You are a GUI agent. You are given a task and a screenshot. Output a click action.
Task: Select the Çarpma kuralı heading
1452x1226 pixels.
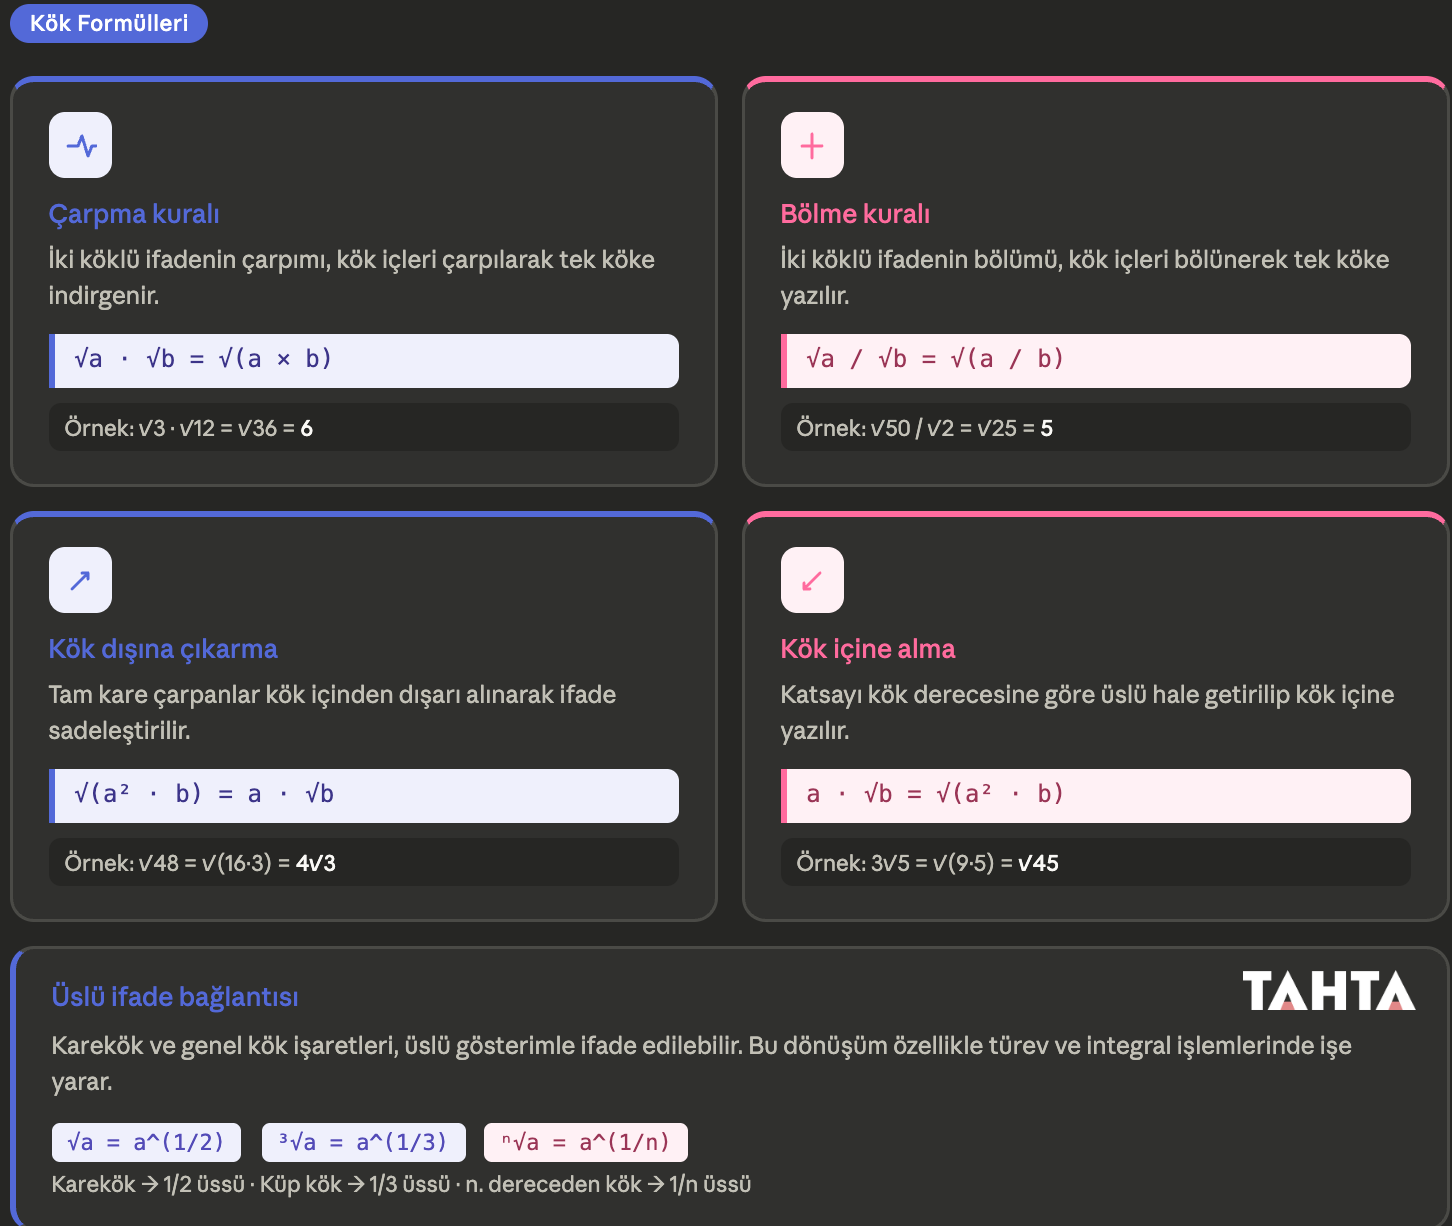point(134,214)
